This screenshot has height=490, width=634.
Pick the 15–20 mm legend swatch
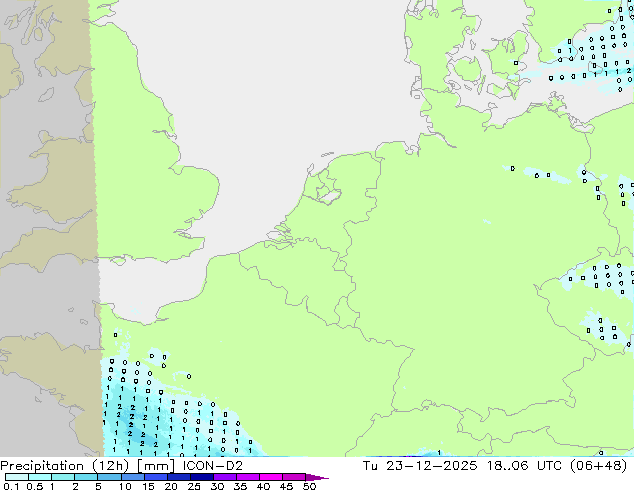[156, 477]
